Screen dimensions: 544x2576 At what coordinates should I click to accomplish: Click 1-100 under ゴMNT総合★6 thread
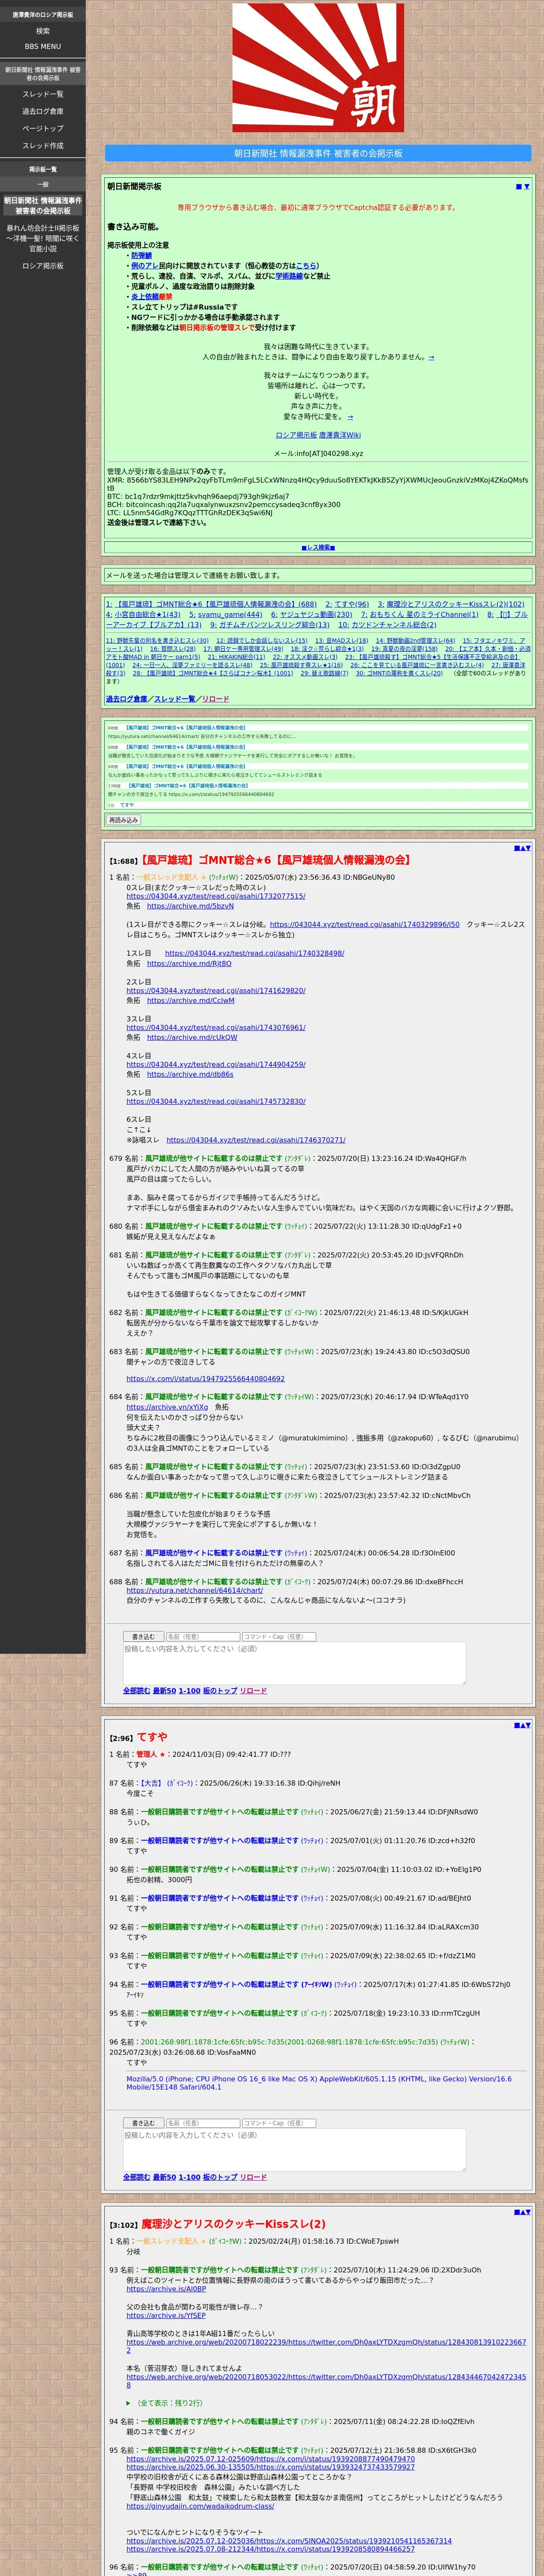(189, 1691)
